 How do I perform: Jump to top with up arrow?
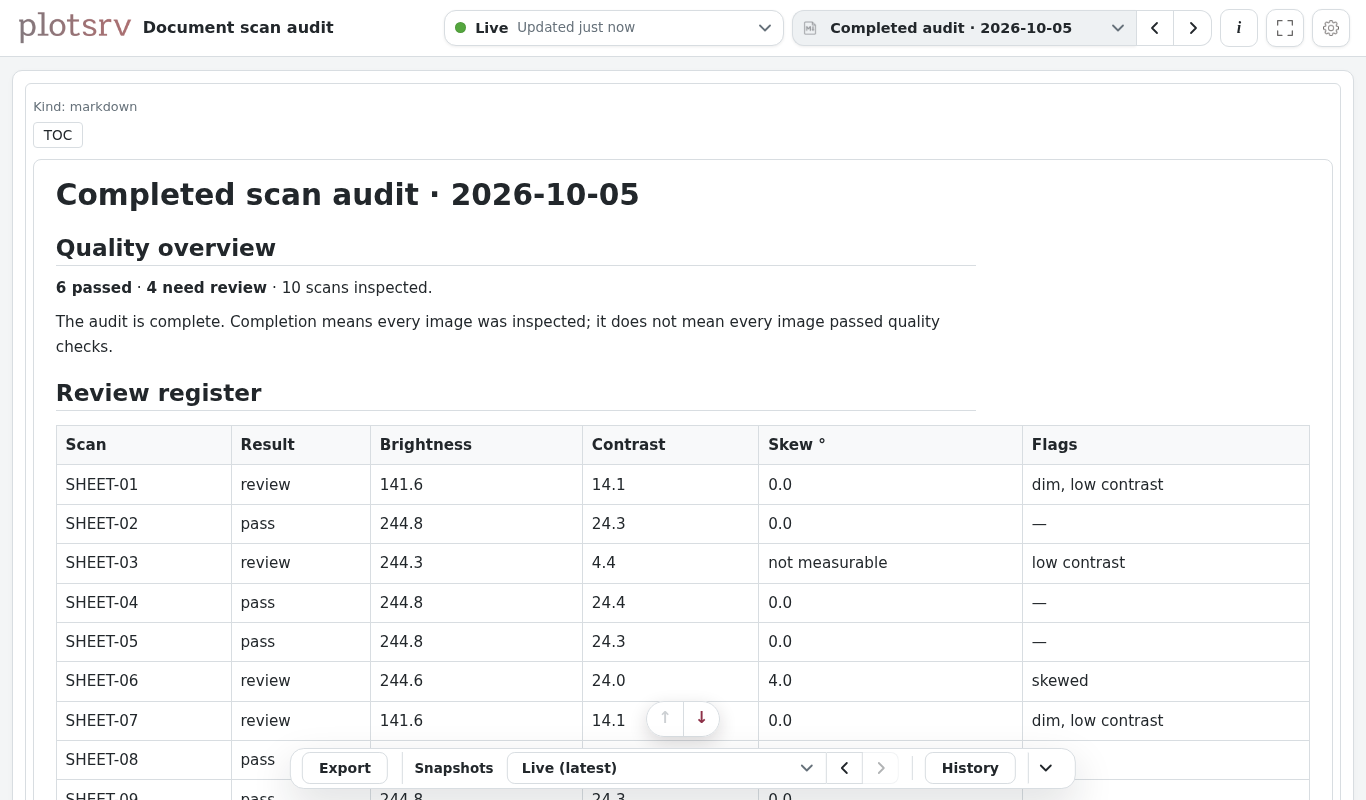[665, 718]
